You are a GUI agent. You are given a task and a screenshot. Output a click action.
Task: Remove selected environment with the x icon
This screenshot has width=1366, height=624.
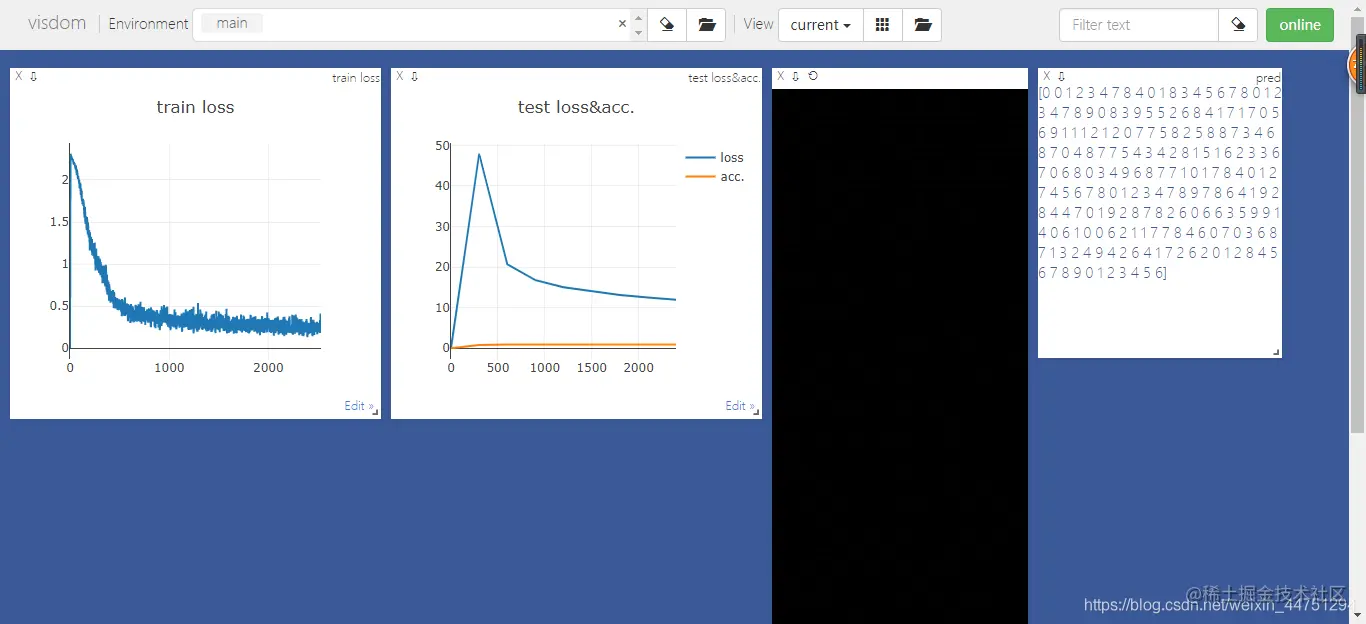point(622,24)
